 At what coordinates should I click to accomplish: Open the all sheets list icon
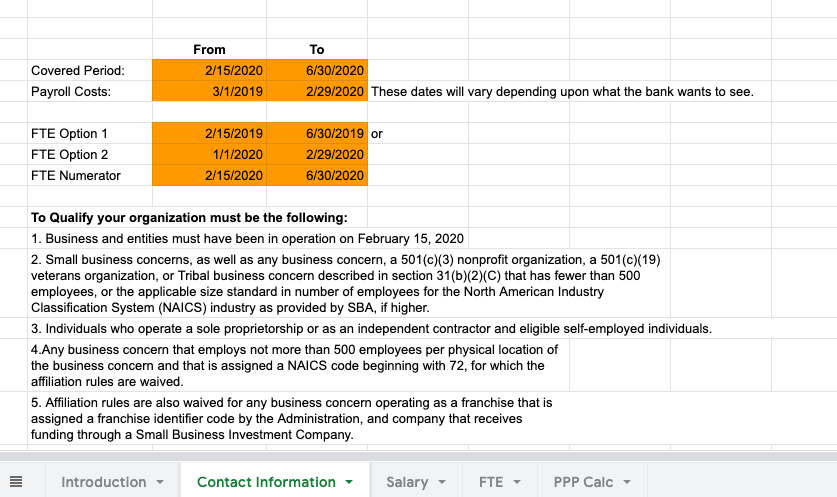pos(16,482)
